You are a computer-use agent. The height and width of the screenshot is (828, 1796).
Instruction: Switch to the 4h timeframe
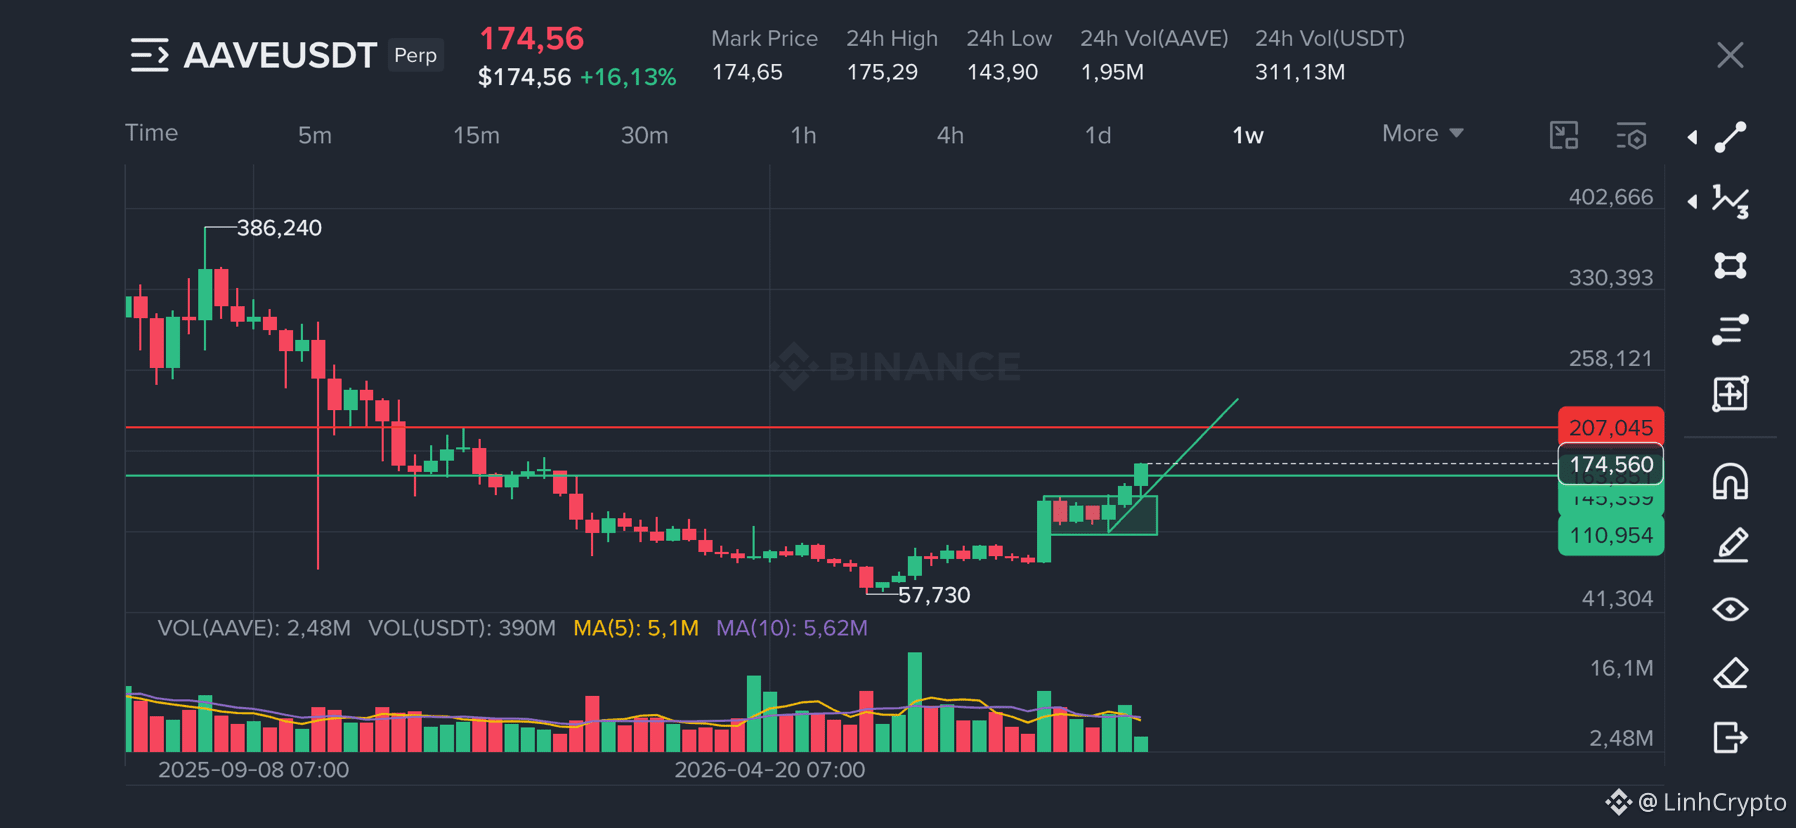950,135
